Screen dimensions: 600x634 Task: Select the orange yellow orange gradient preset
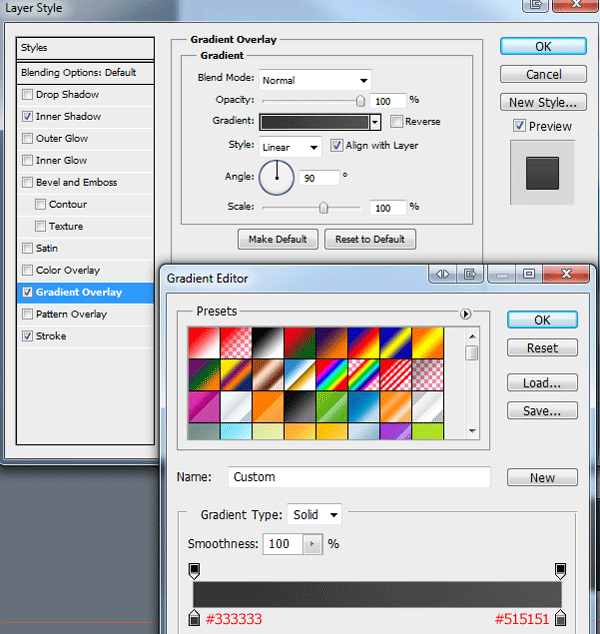427,343
